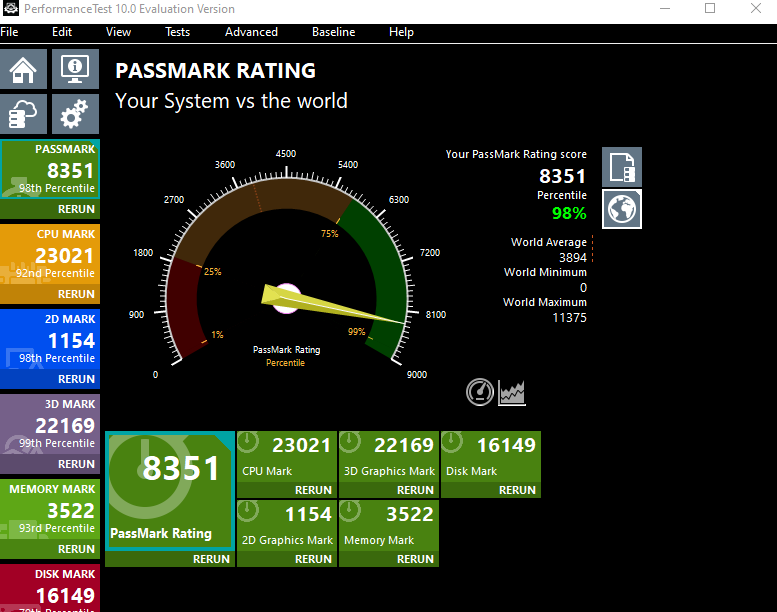The image size is (777, 612).
Task: Rerun under the 3D Graphics Mark tile
Action: click(415, 490)
